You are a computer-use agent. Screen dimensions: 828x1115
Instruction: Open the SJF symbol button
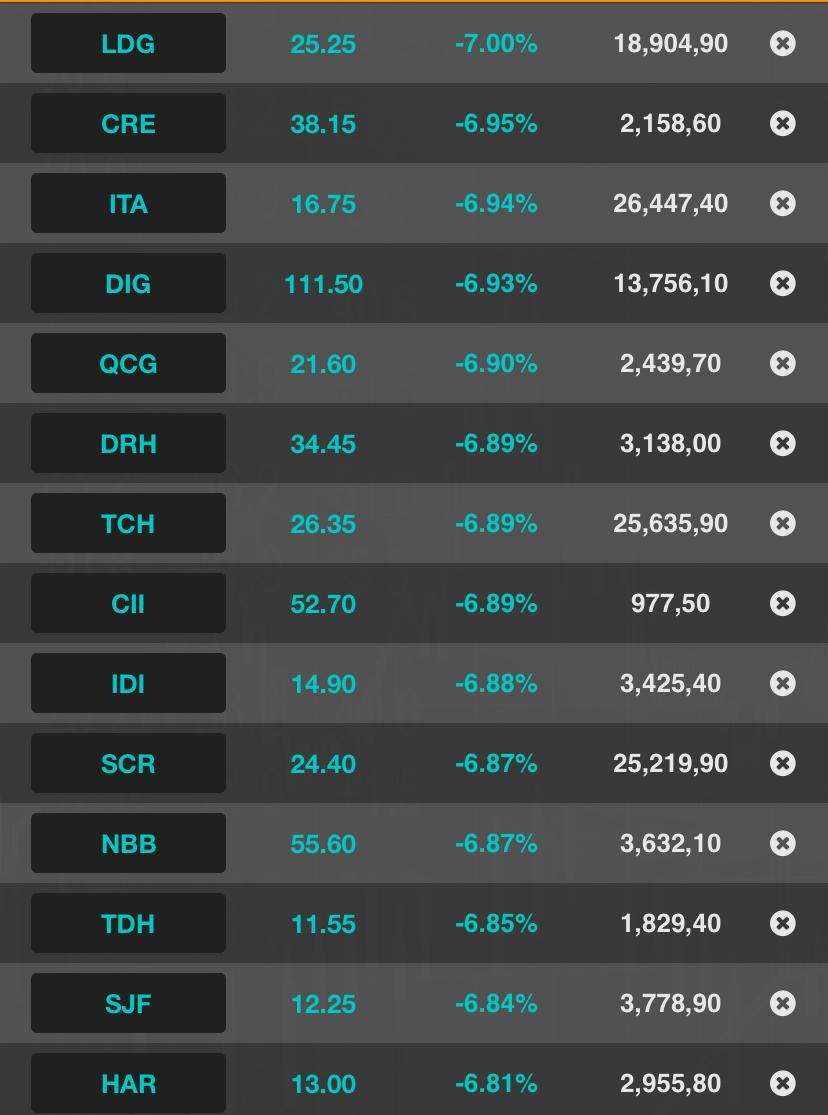(128, 1003)
